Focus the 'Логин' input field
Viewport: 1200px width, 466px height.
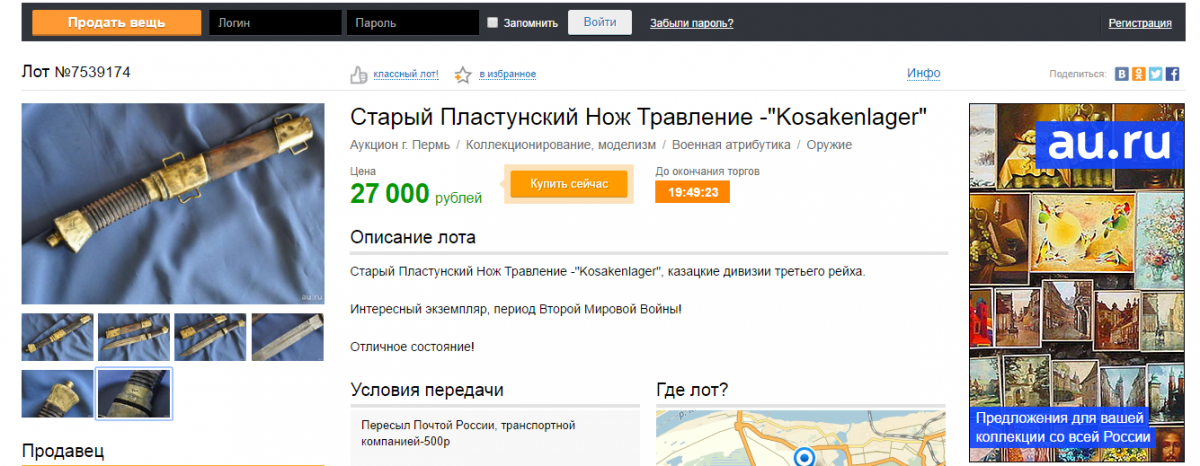[x=275, y=23]
